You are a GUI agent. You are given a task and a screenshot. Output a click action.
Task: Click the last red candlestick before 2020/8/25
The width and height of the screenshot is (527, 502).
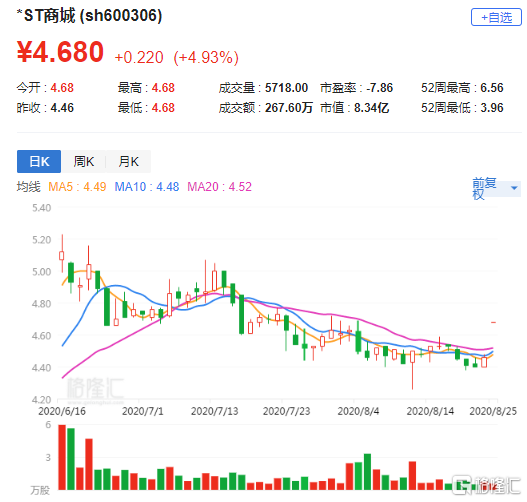[484, 362]
